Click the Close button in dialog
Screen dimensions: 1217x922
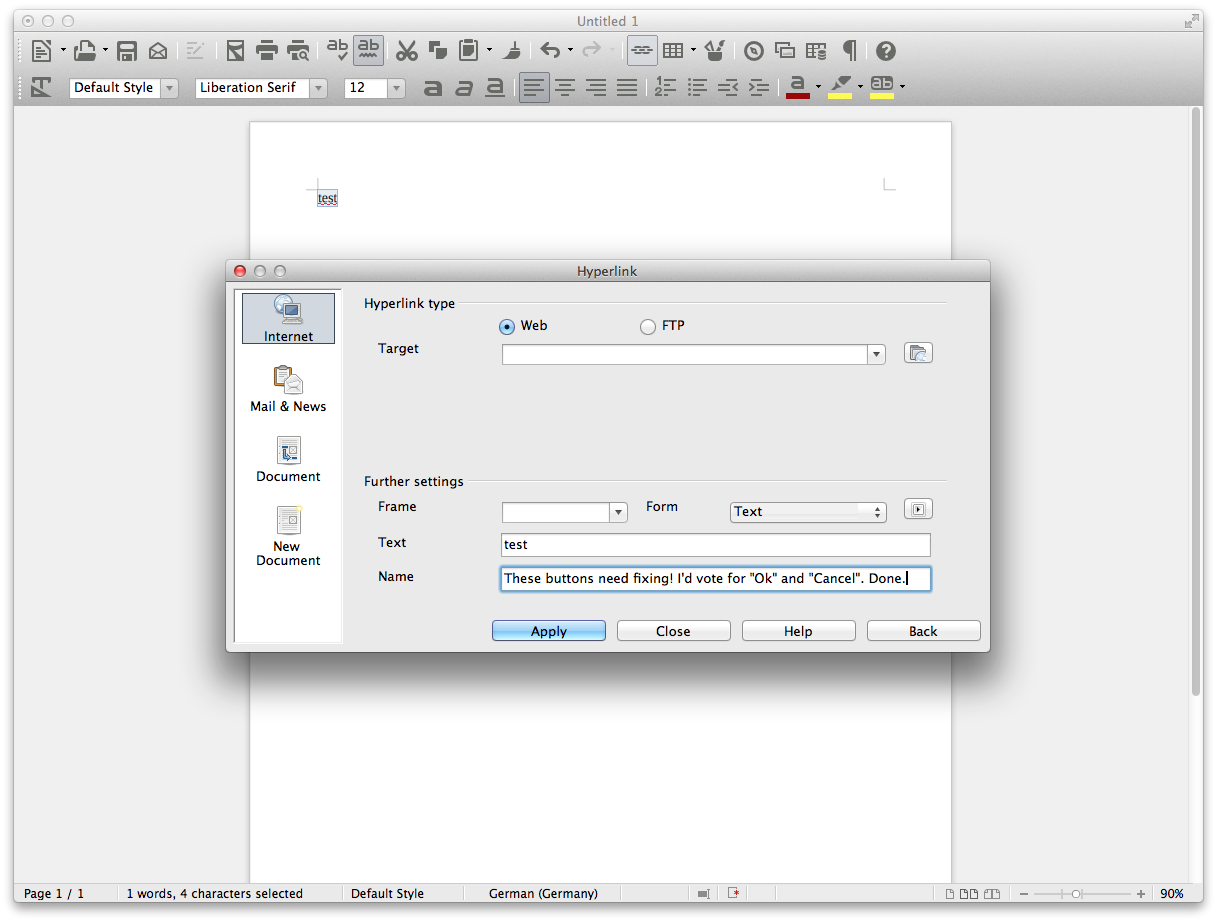pyautogui.click(x=673, y=631)
